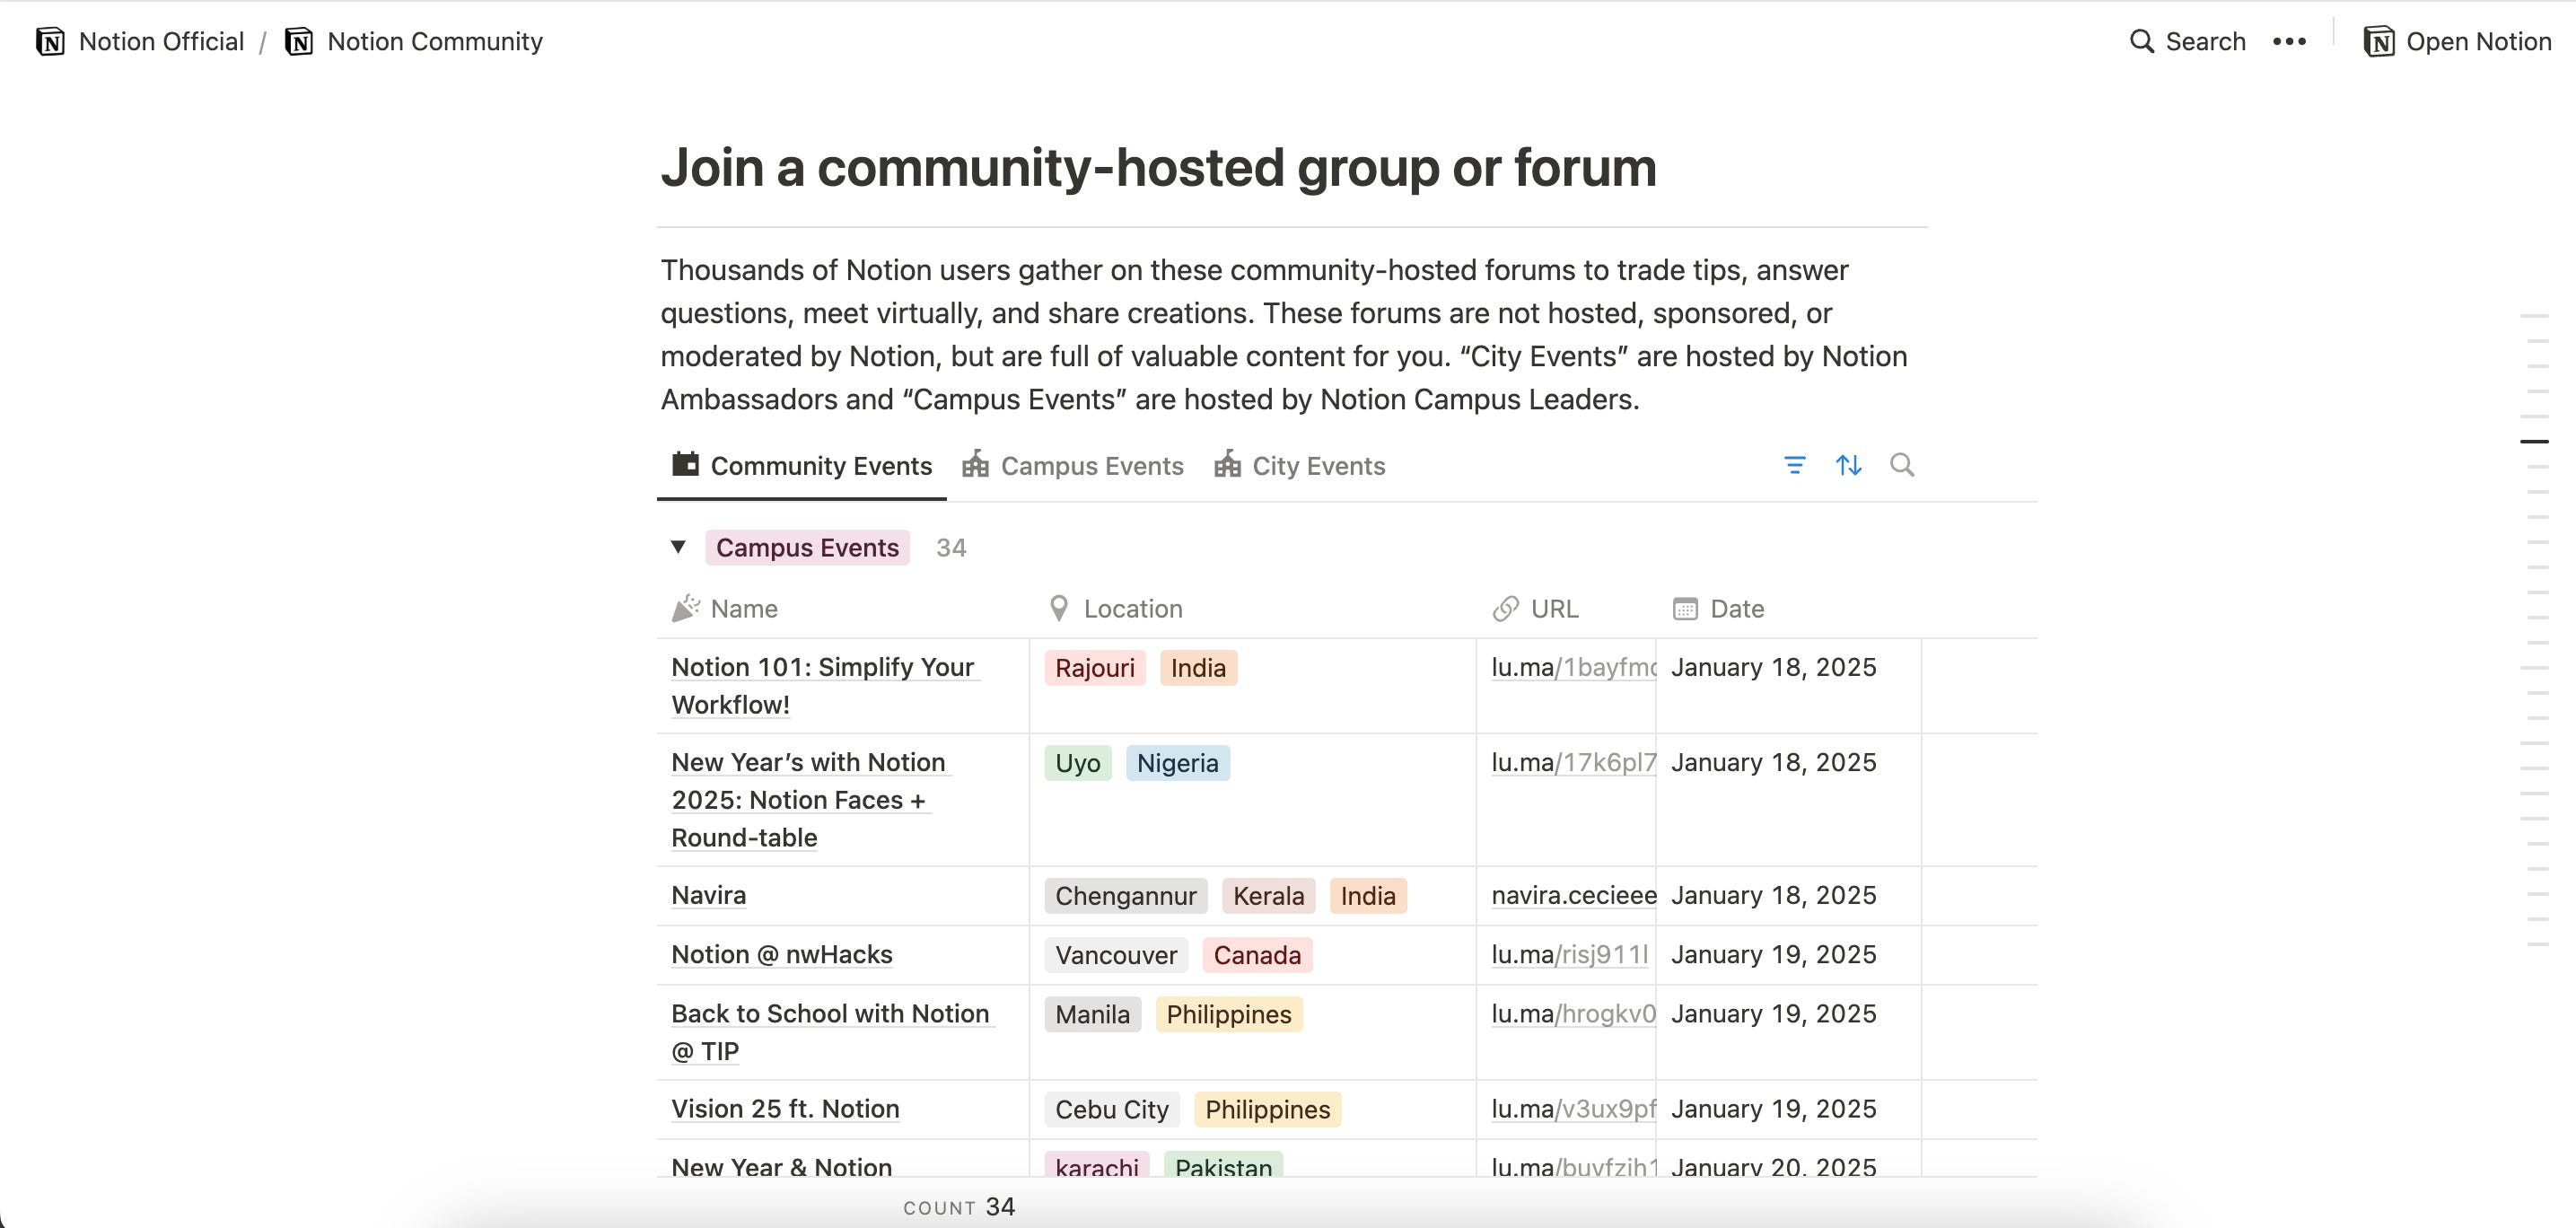The image size is (2576, 1228).
Task: Click the Cebu City location tag
Action: (1112, 1109)
